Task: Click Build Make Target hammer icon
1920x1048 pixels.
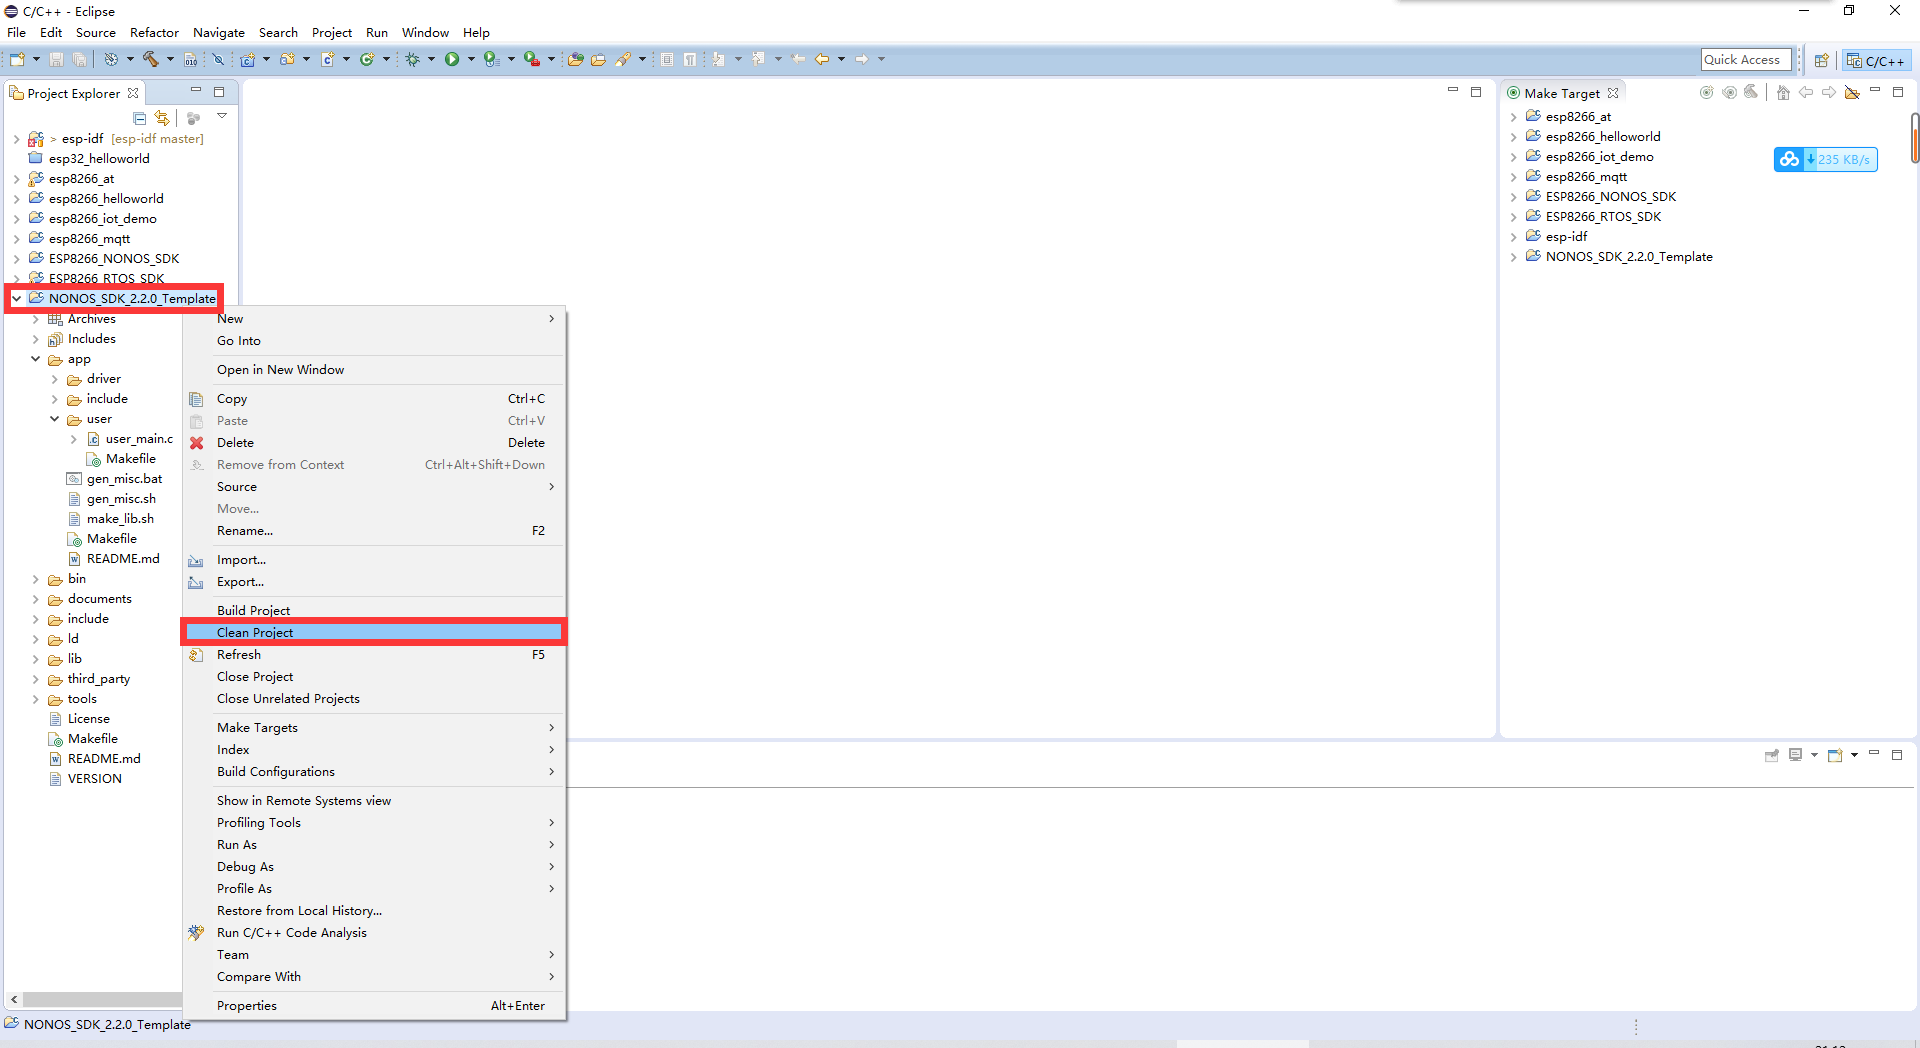Action: 1751,92
